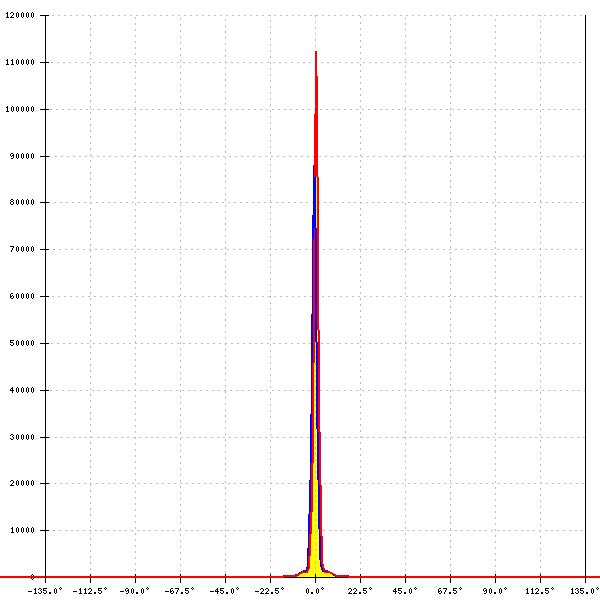Screen dimensions: 600x600
Task: Click the -112.5° x-axis label
Action: [x=90, y=591]
